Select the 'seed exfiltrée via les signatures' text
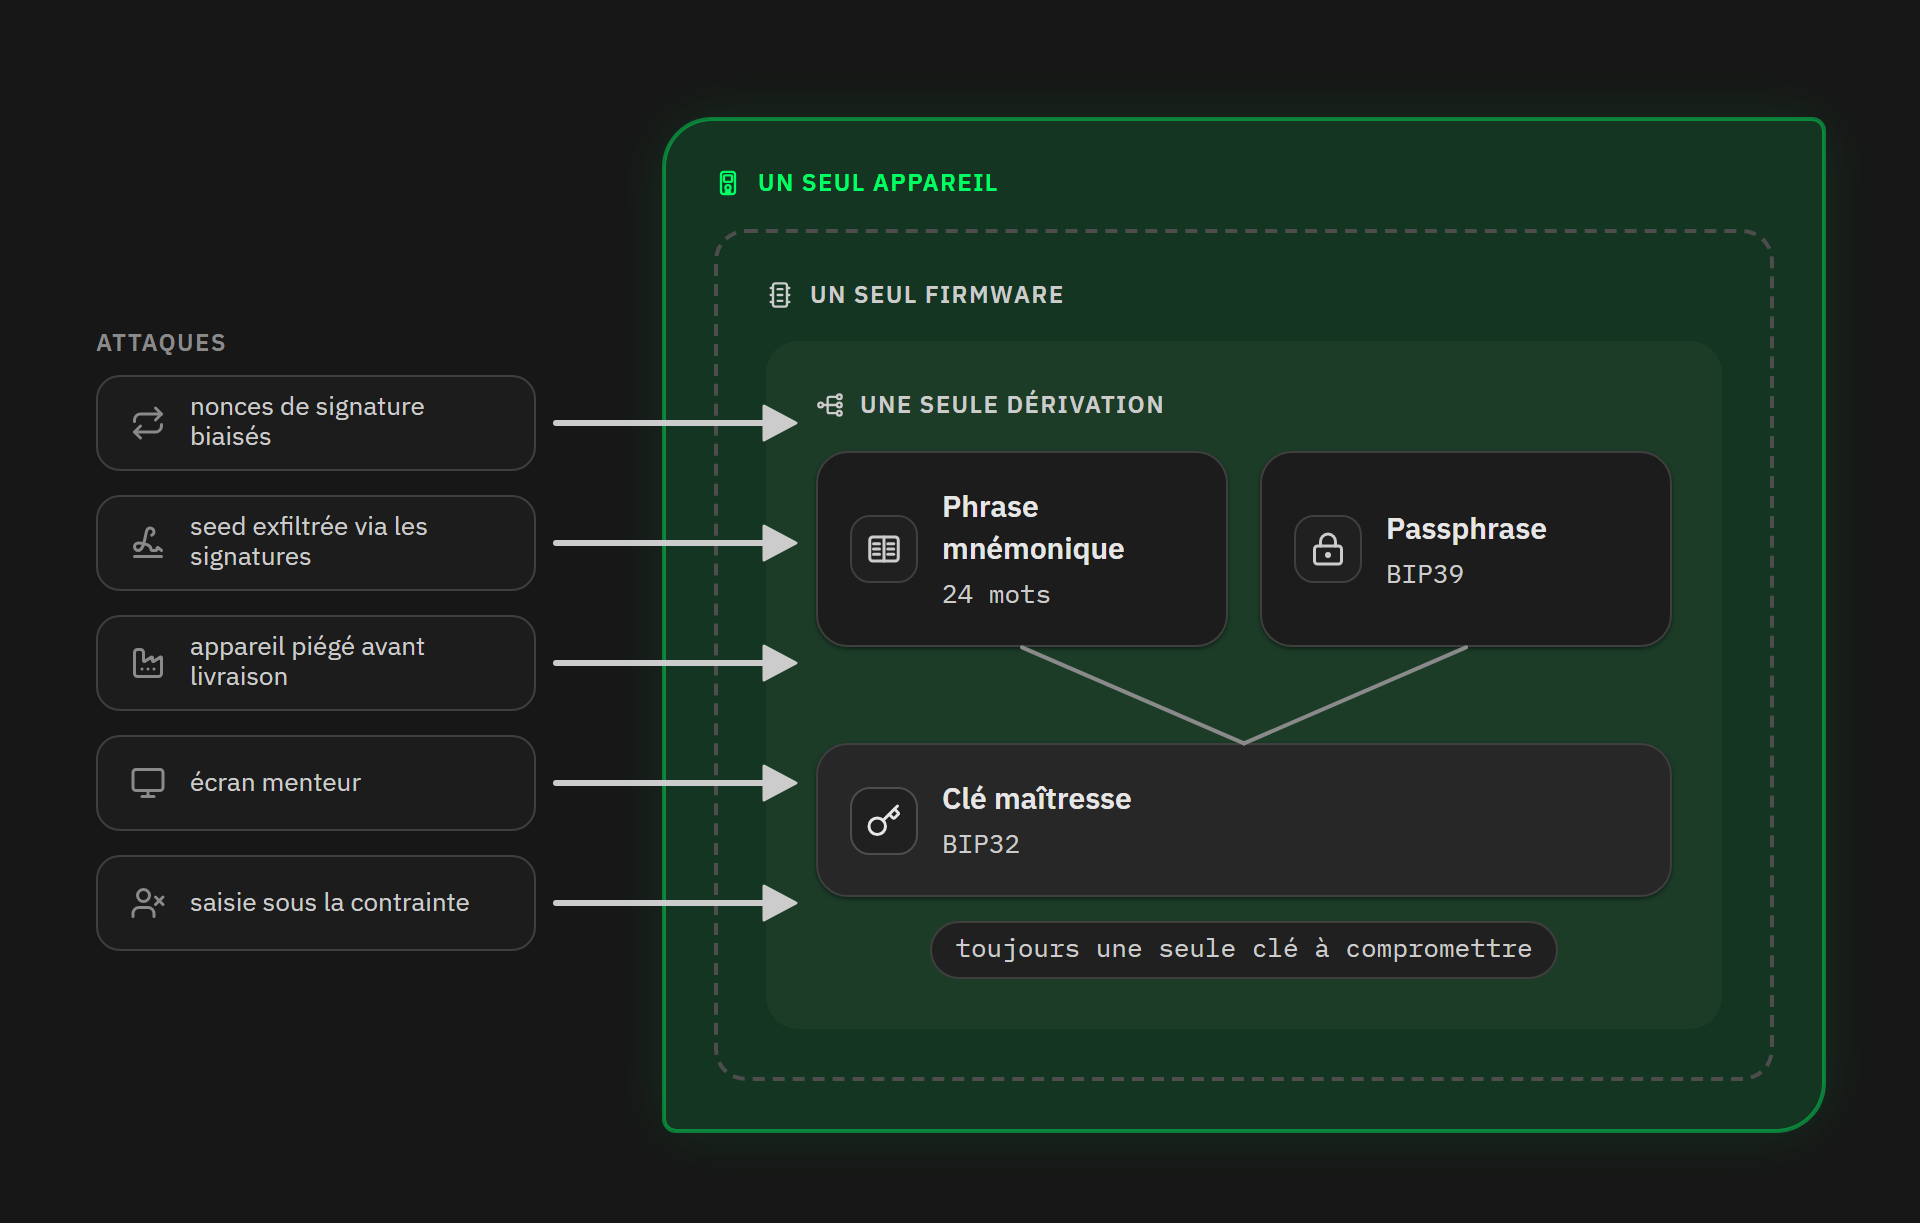1920x1223 pixels. 309,542
